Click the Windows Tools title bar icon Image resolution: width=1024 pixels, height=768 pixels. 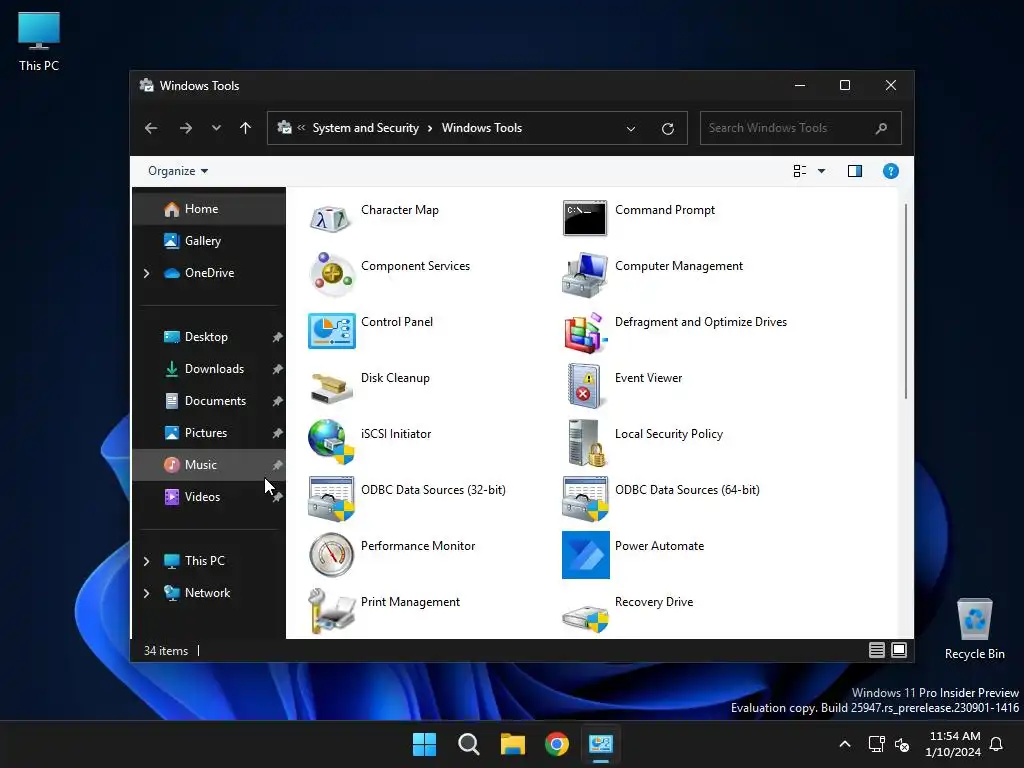tap(147, 86)
